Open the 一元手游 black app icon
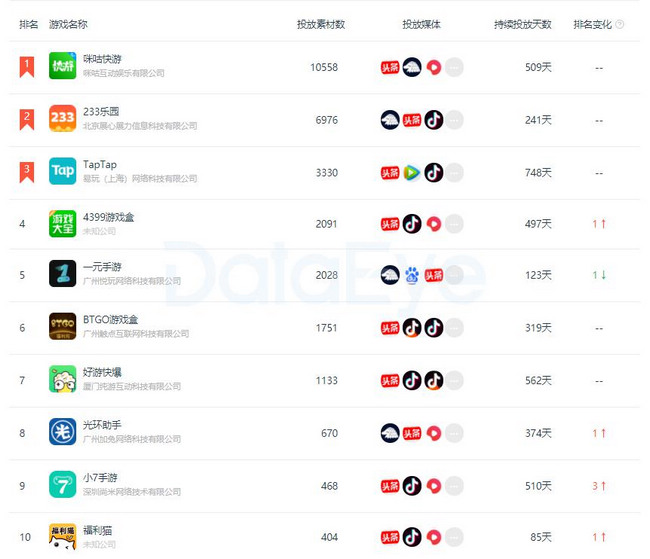 (63, 273)
